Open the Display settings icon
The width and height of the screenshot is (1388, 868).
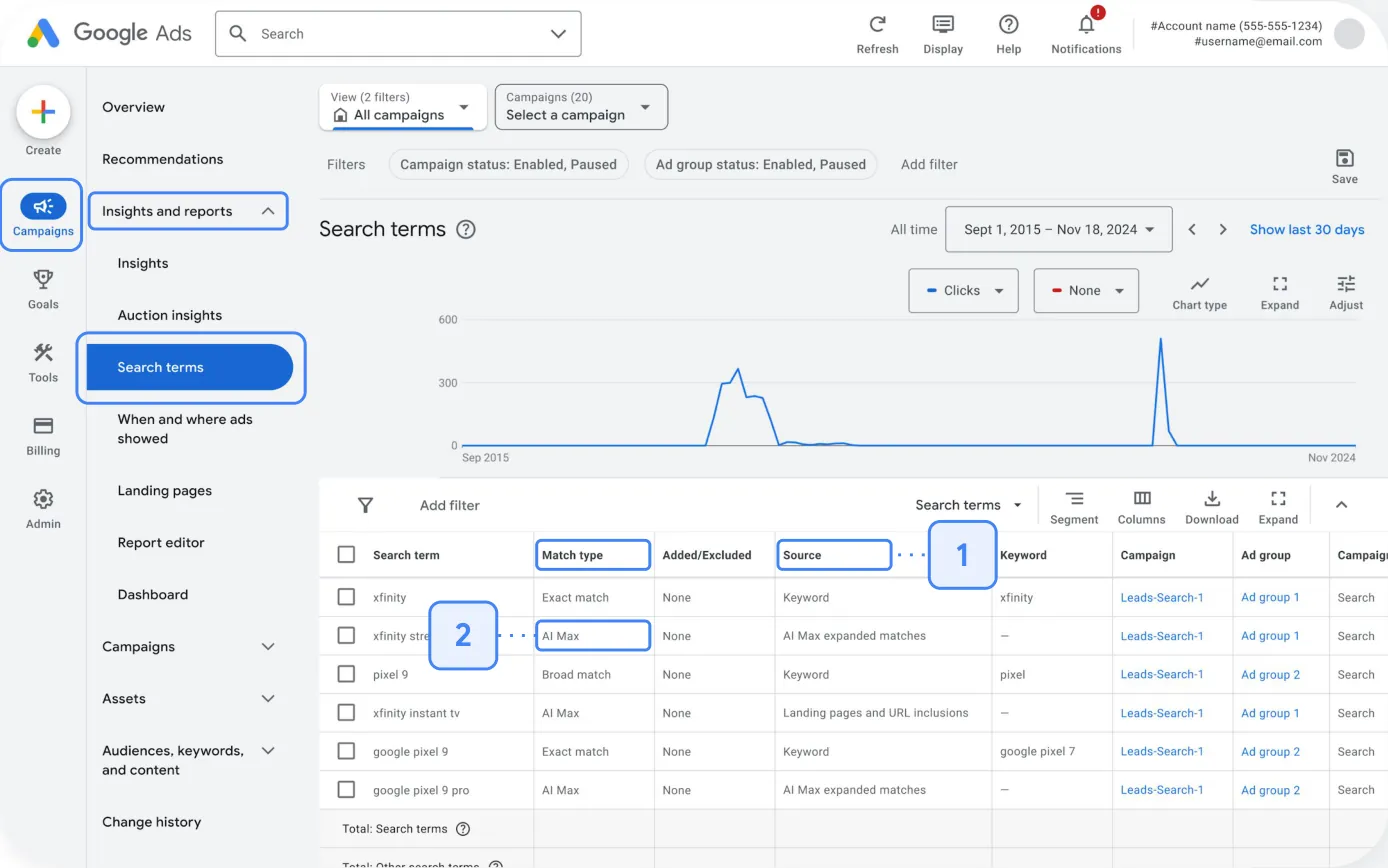[942, 24]
